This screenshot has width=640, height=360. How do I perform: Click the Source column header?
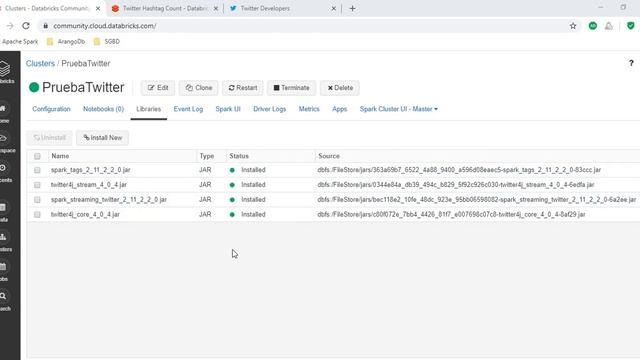329,156
